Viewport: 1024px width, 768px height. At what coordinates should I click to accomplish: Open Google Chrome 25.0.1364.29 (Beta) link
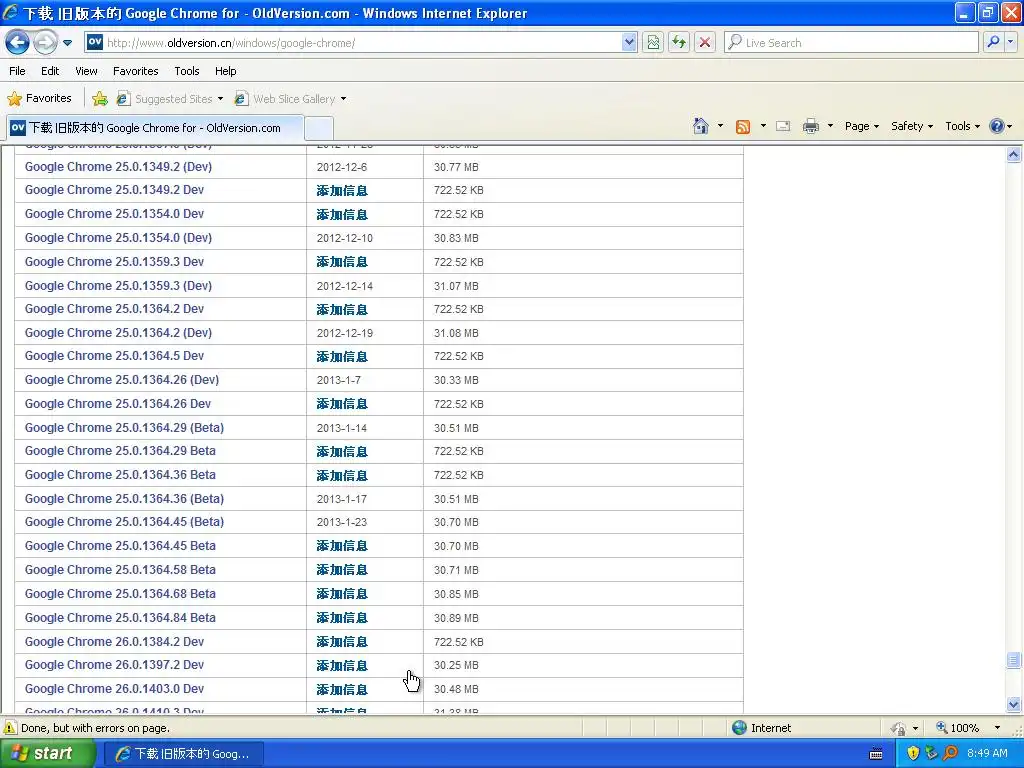[x=124, y=428]
